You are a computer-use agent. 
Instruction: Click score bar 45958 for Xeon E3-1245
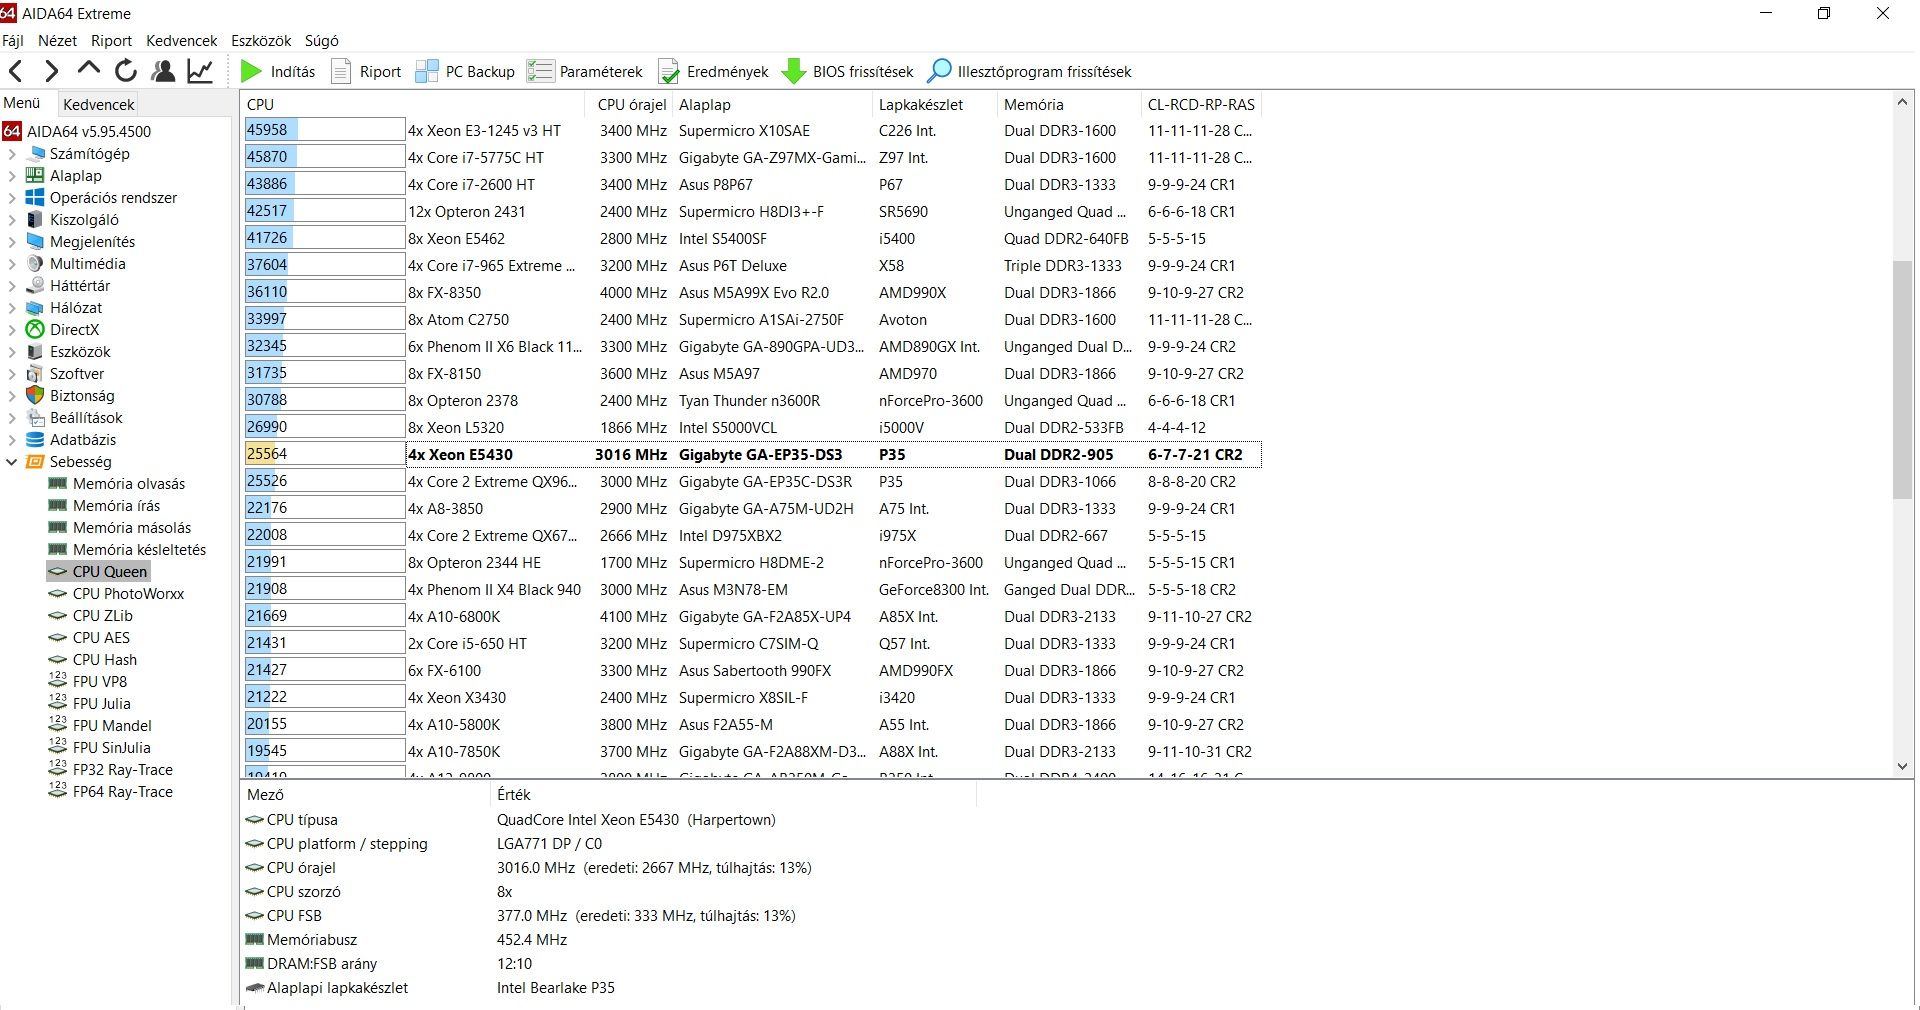pos(324,130)
